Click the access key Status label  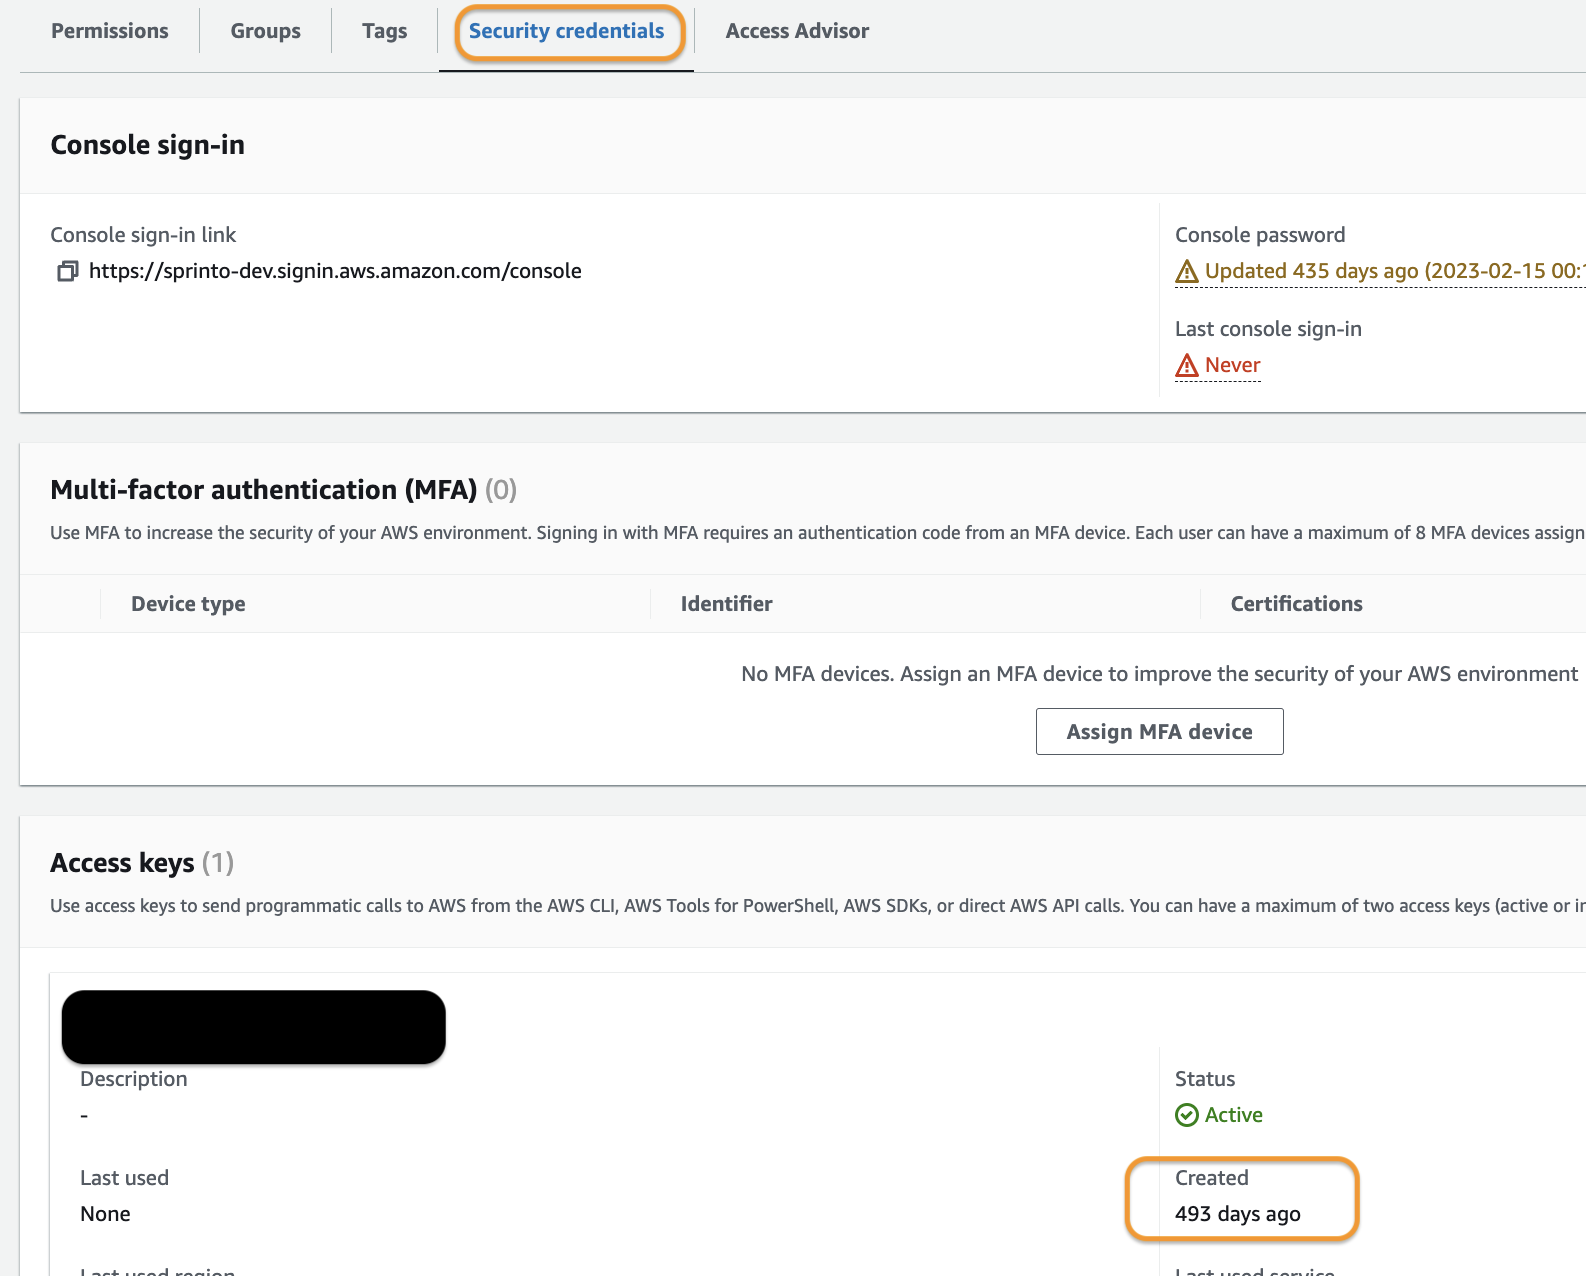tap(1205, 1079)
